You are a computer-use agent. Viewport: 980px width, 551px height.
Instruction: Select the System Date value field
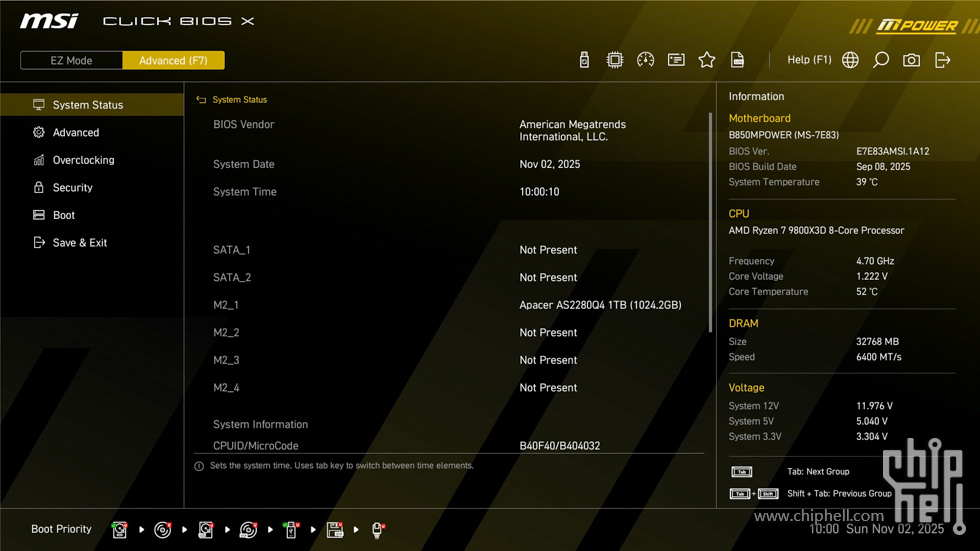click(549, 164)
